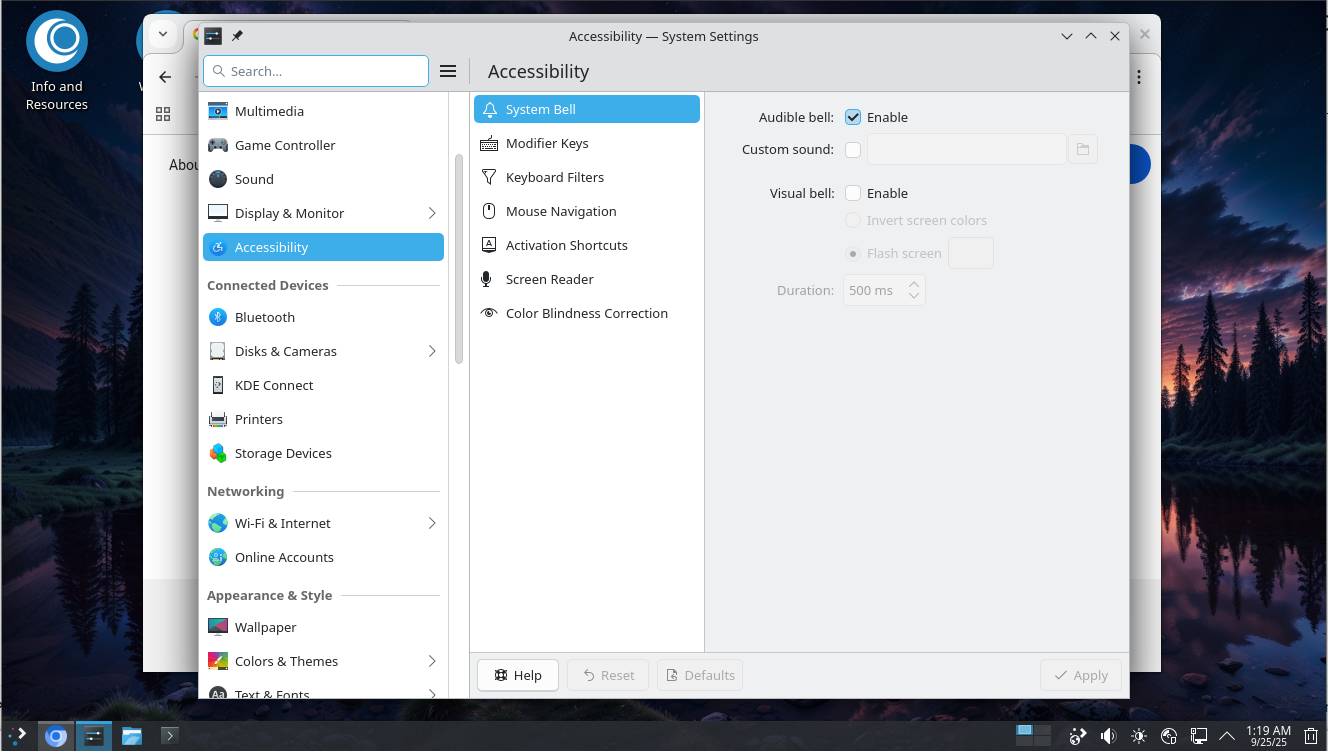Click the Bluetooth icon in sidebar

tap(218, 317)
